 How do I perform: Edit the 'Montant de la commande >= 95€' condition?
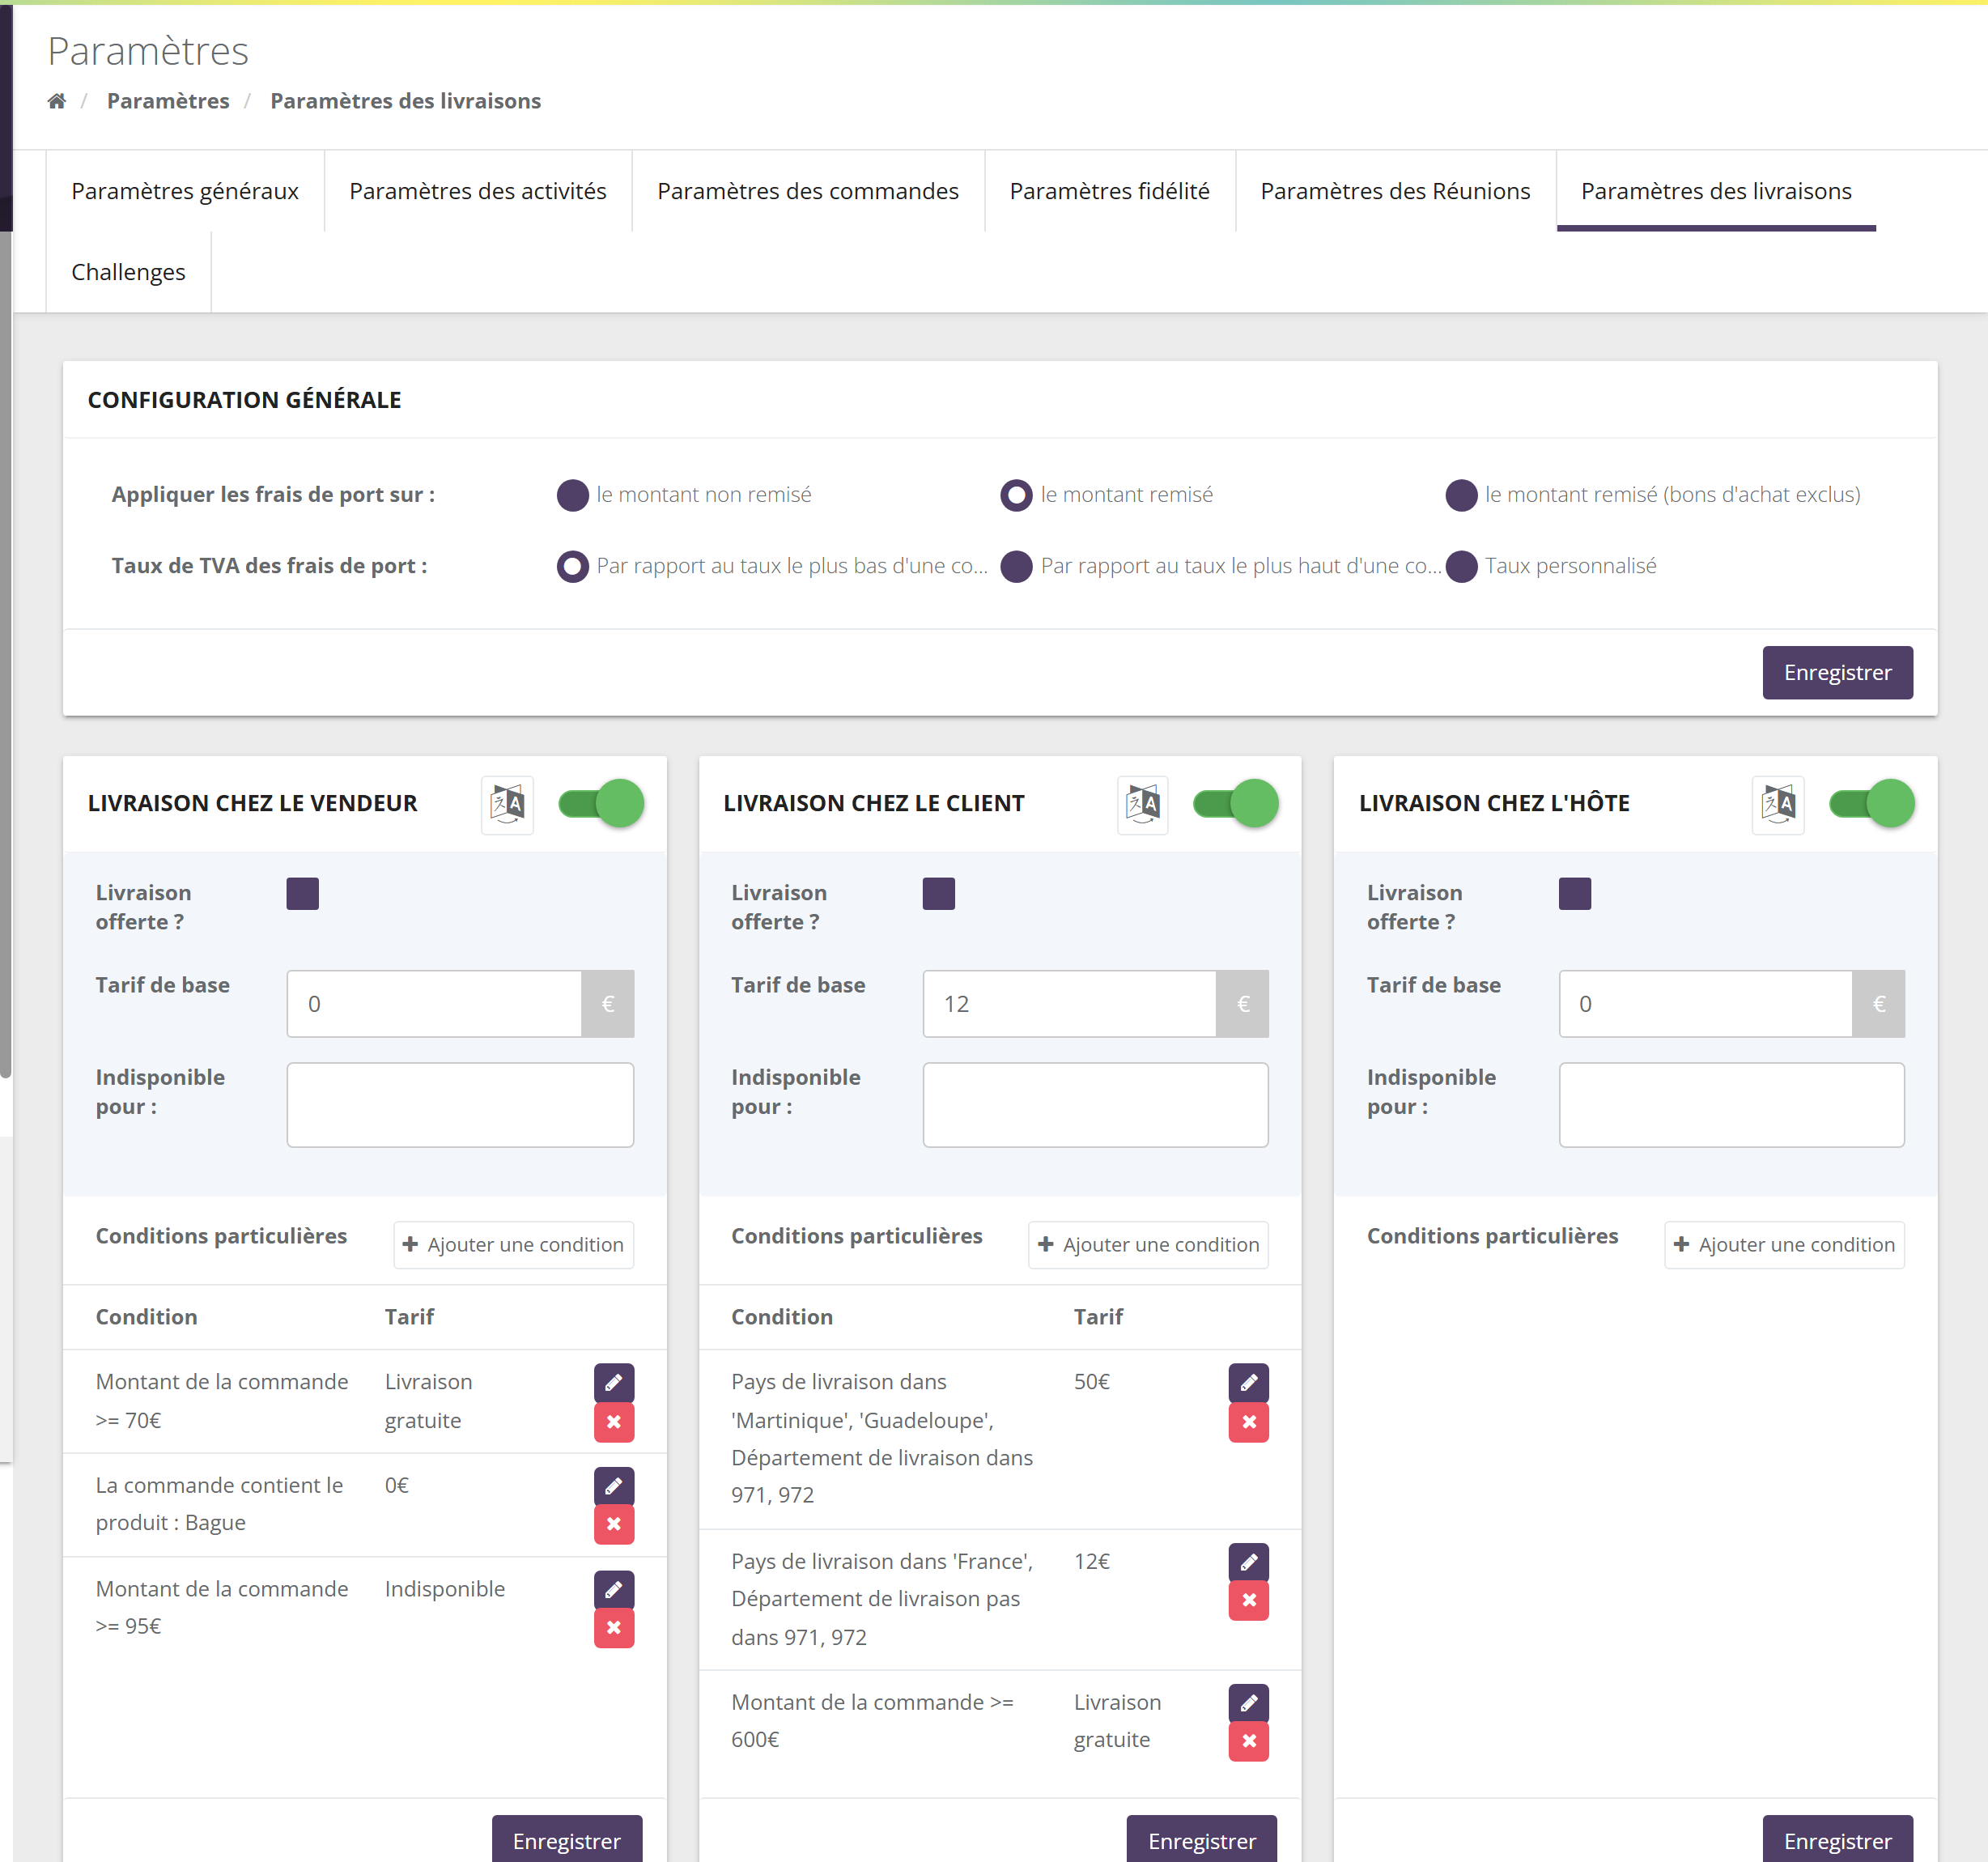614,1590
